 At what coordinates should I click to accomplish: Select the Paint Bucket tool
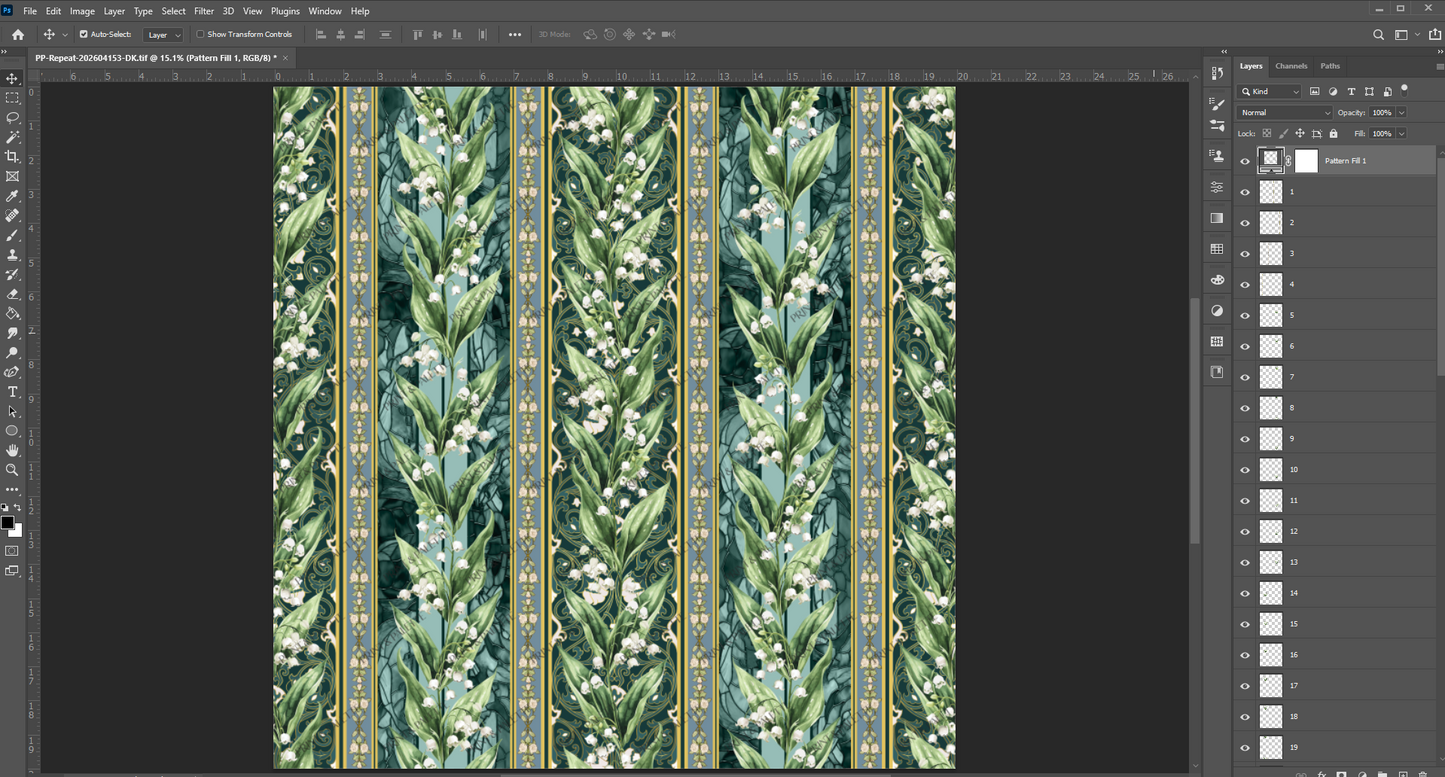pyautogui.click(x=12, y=313)
